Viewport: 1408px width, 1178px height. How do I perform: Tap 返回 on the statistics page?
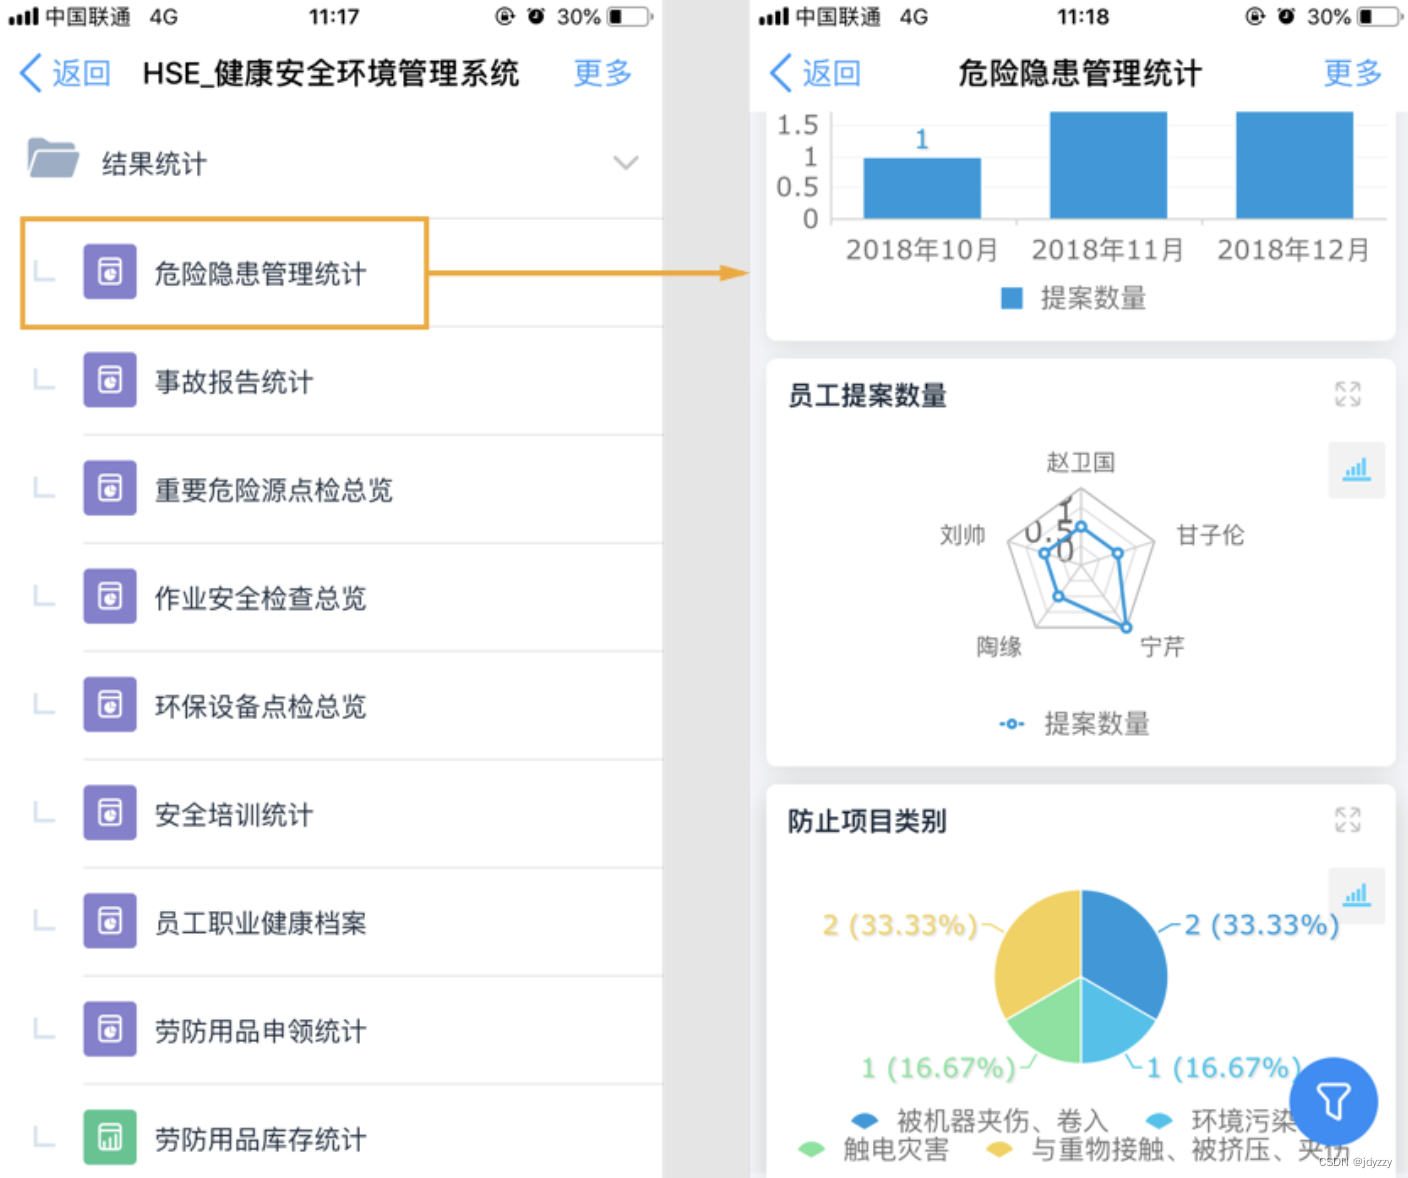coord(815,72)
